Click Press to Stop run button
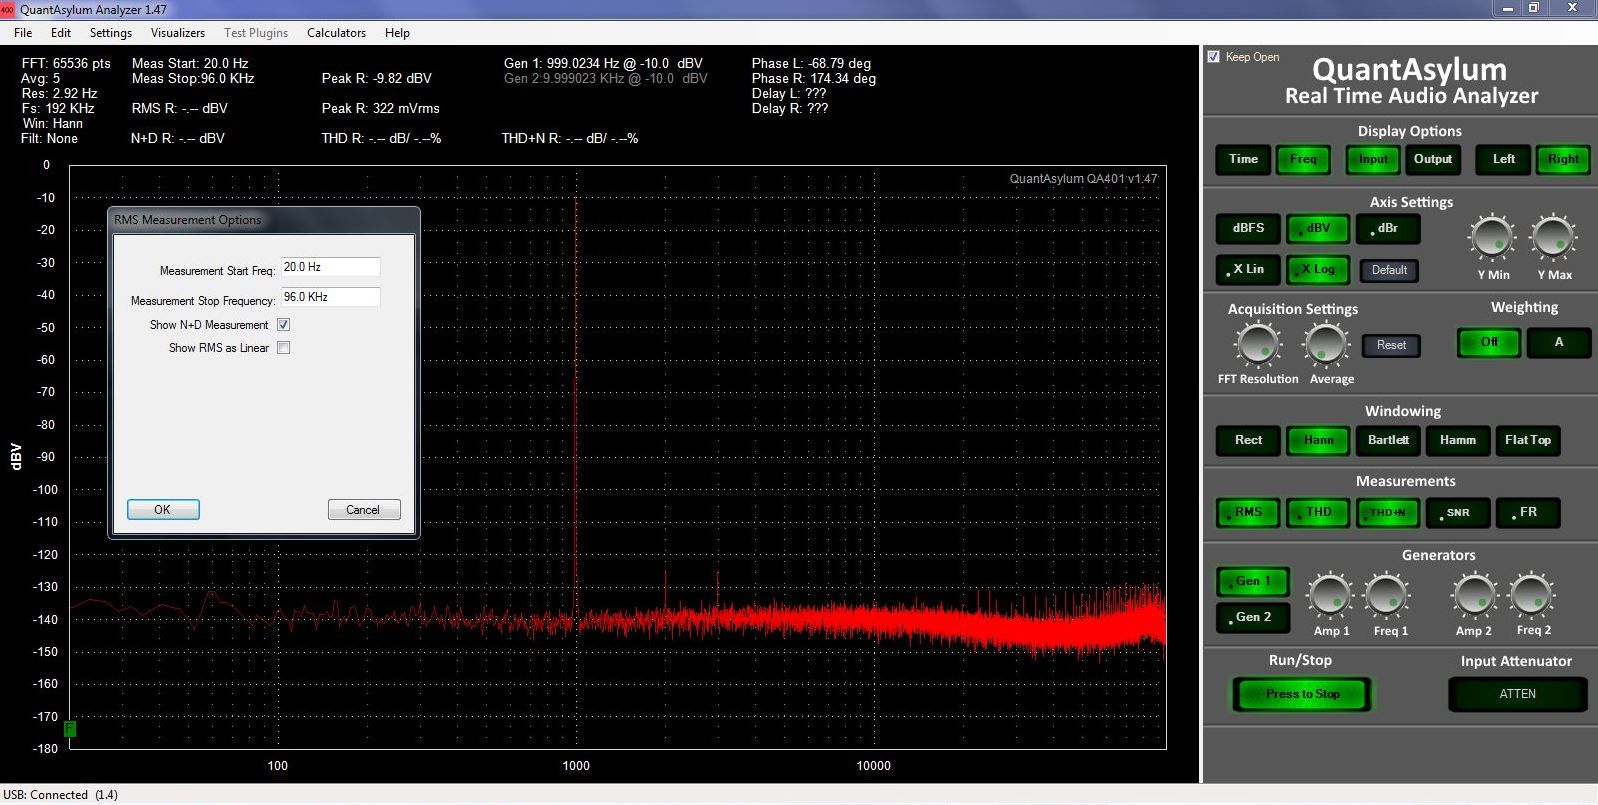The height and width of the screenshot is (805, 1598). click(x=1302, y=694)
